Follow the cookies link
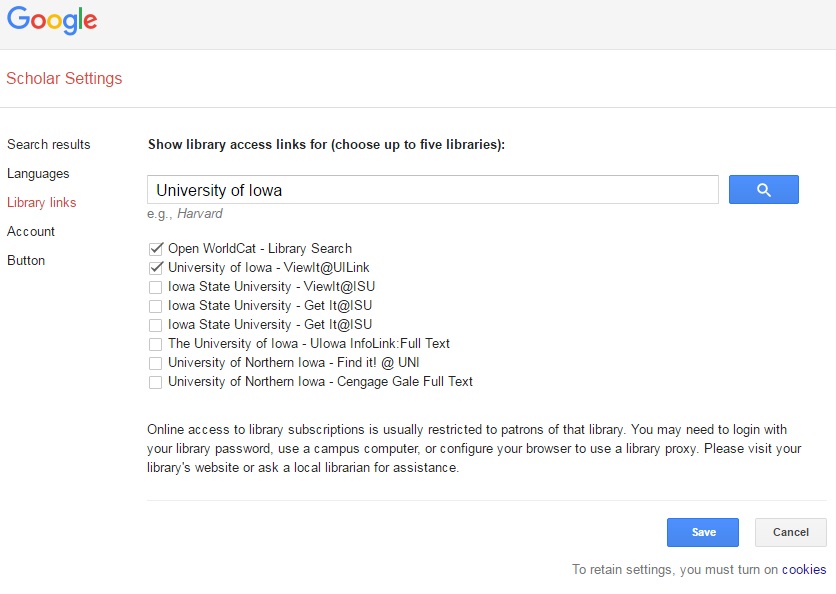This screenshot has height=594, width=836. pyautogui.click(x=804, y=570)
